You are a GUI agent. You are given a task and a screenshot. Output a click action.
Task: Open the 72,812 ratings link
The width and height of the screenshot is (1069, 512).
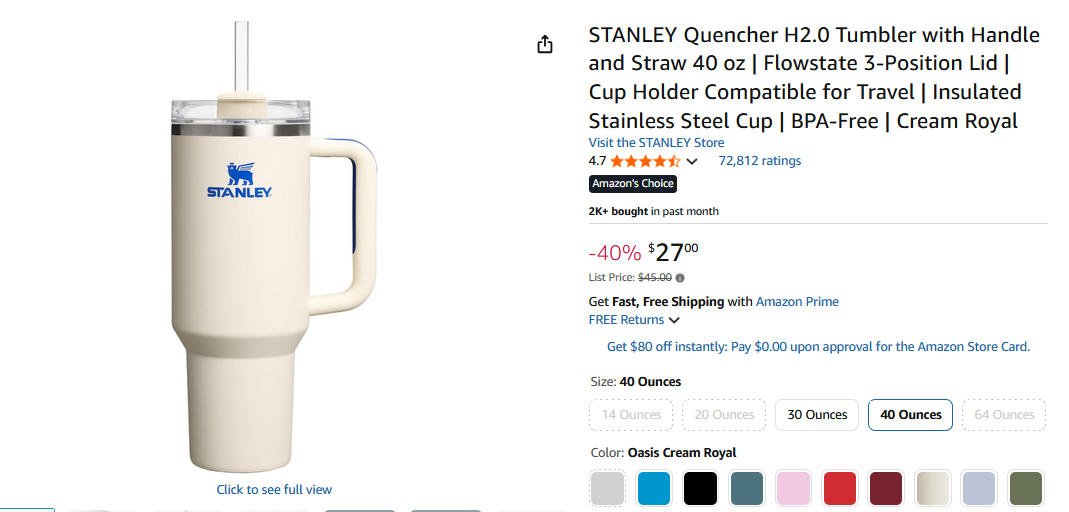point(759,161)
